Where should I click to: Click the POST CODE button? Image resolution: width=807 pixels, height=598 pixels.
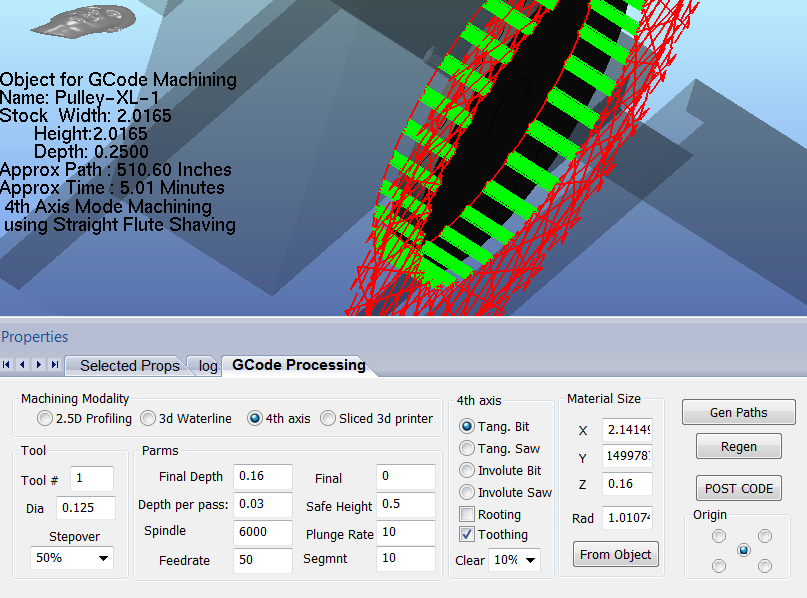(739, 488)
